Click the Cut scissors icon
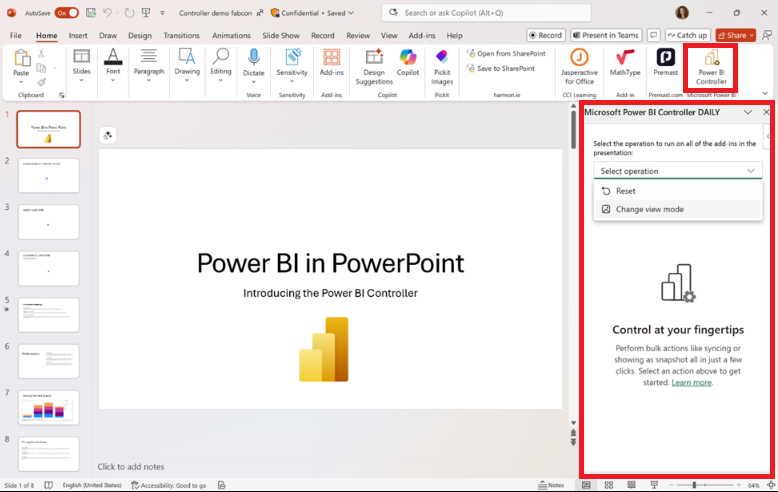This screenshot has height=492, width=778. pyautogui.click(x=41, y=54)
